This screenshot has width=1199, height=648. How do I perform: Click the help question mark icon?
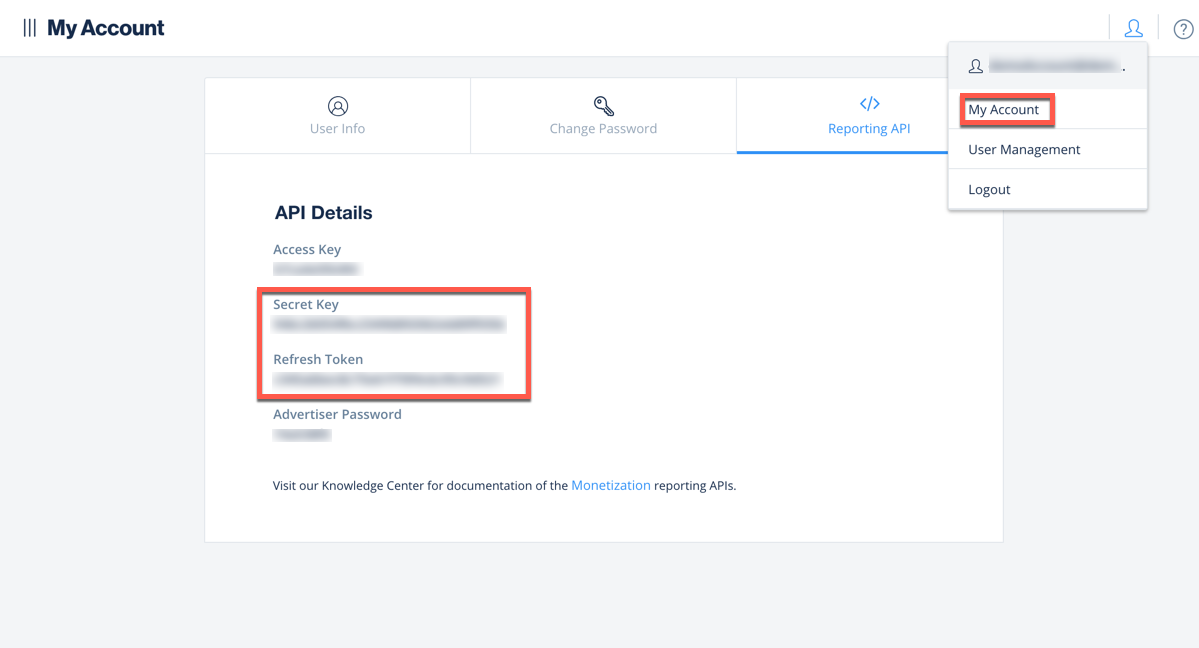[x=1184, y=28]
